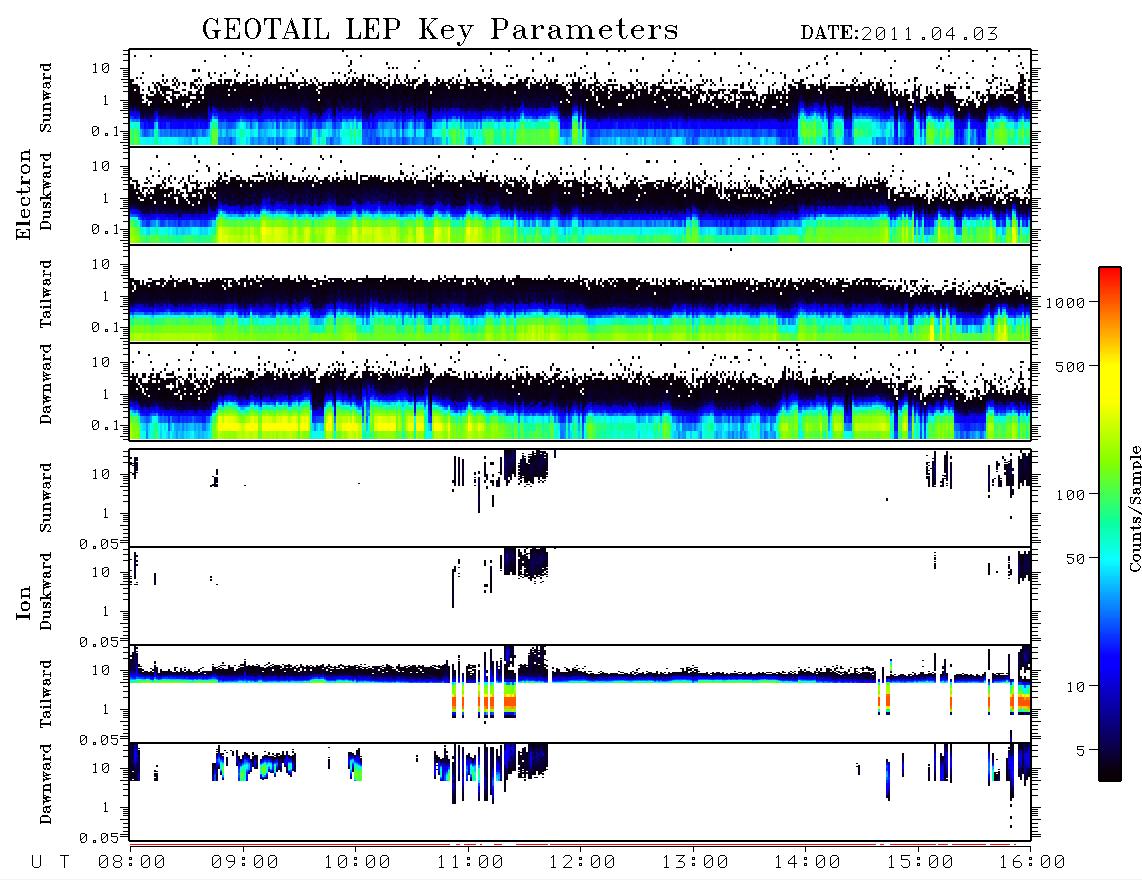Viewport: 1142px width, 880px height.
Task: Click the 1000 colorbar tick value
Action: 1065,303
